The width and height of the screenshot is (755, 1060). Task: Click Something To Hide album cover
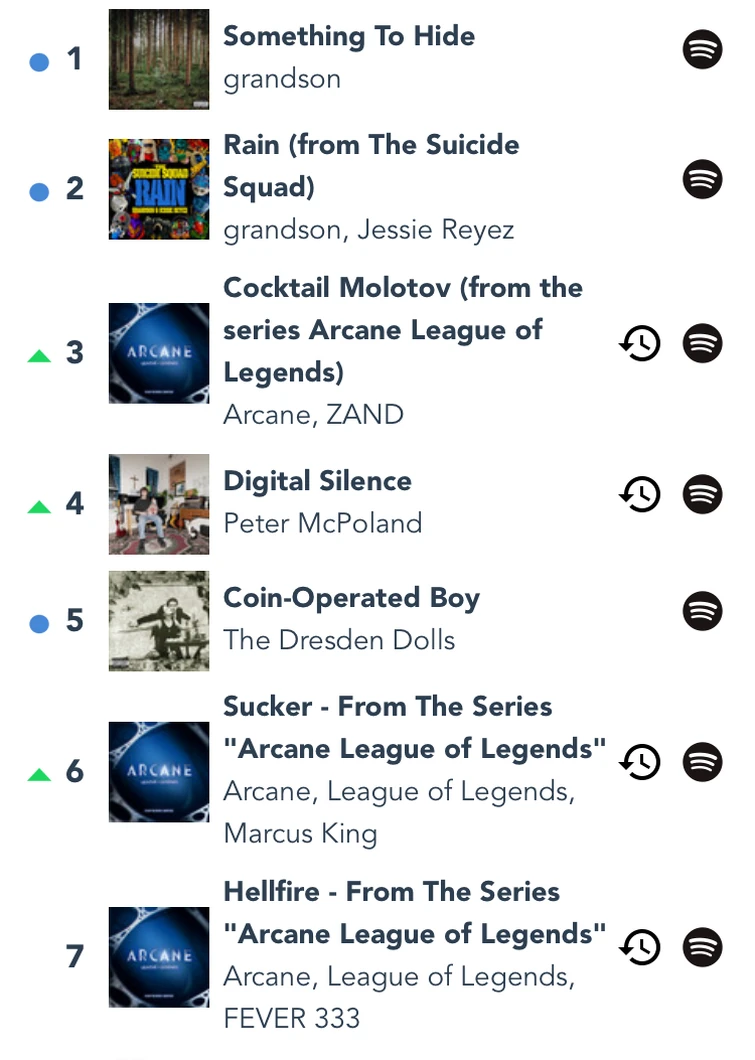tap(159, 59)
